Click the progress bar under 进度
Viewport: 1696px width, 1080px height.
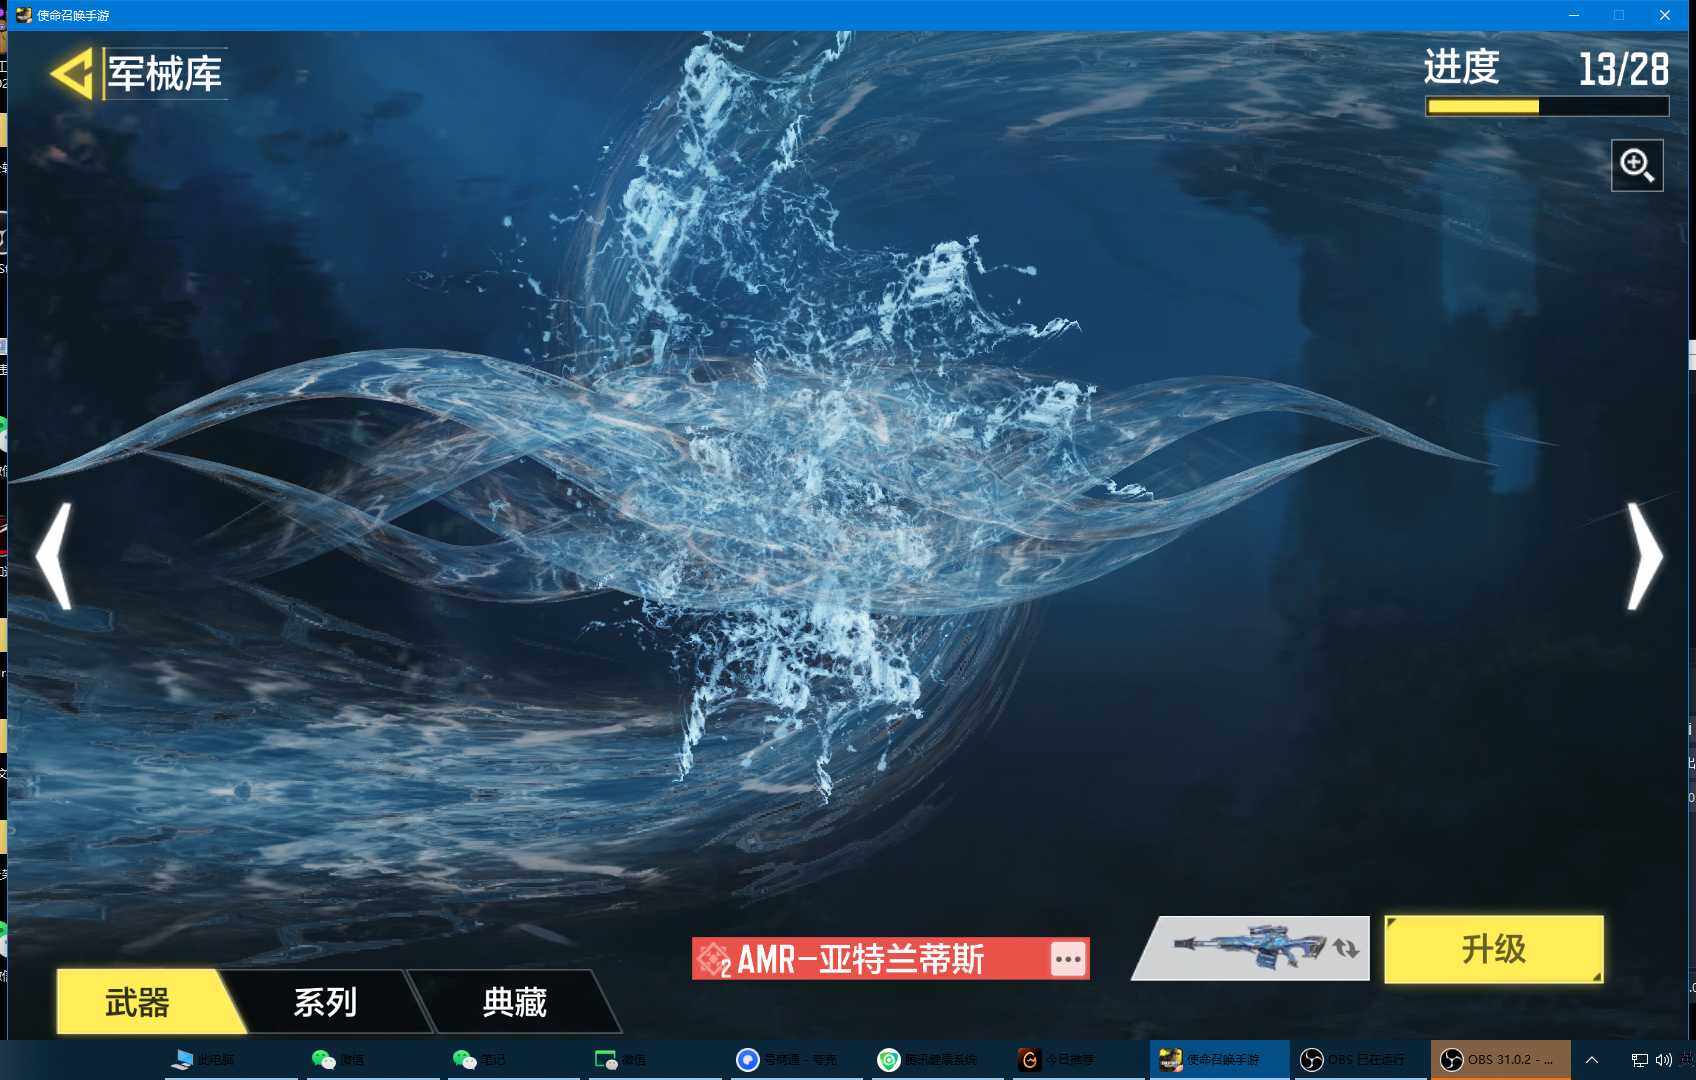(1547, 106)
